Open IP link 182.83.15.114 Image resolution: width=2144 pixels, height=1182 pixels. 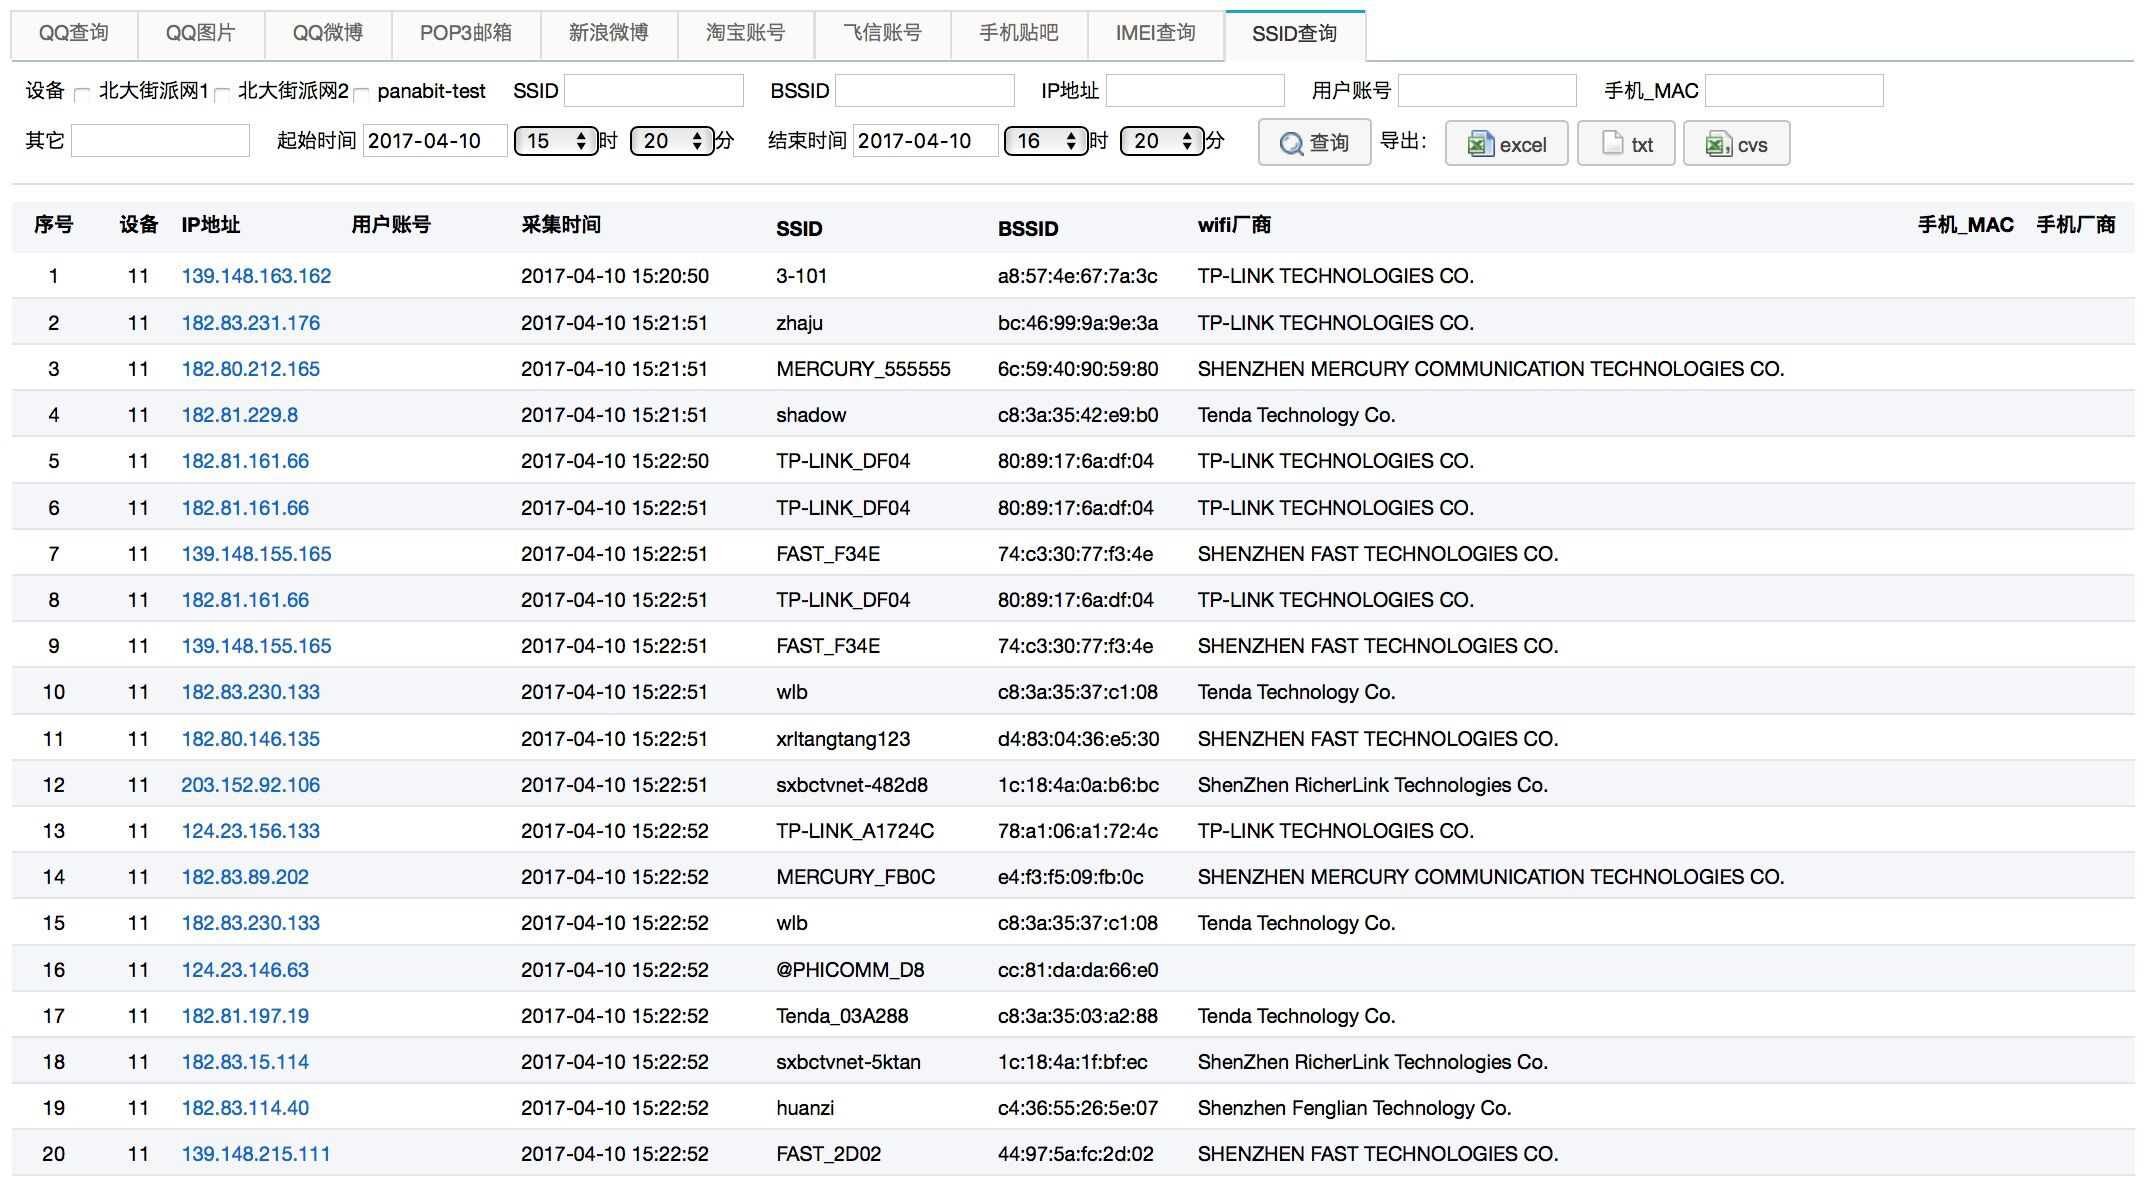tap(245, 1062)
